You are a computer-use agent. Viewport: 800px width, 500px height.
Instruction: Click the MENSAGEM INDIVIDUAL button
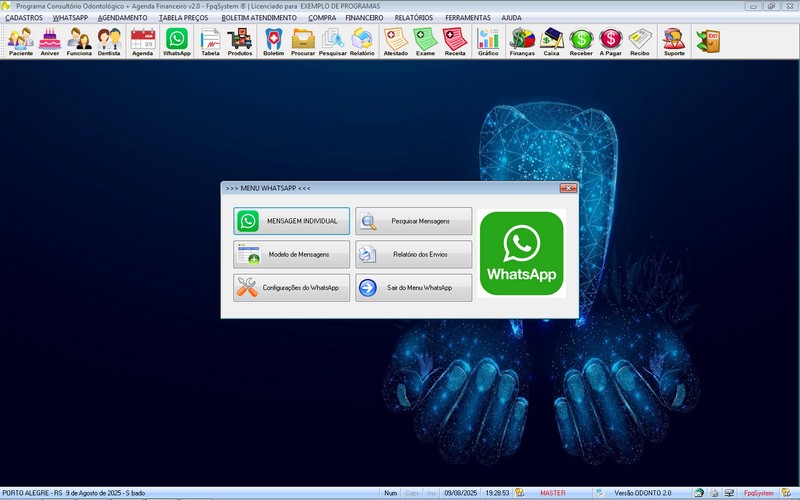292,221
